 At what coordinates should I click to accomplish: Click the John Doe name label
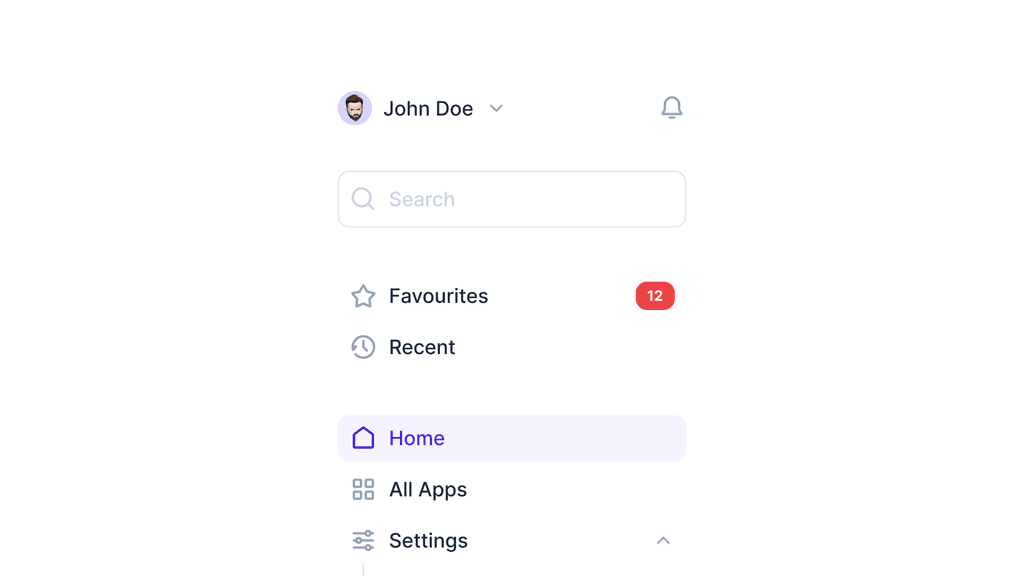click(429, 108)
